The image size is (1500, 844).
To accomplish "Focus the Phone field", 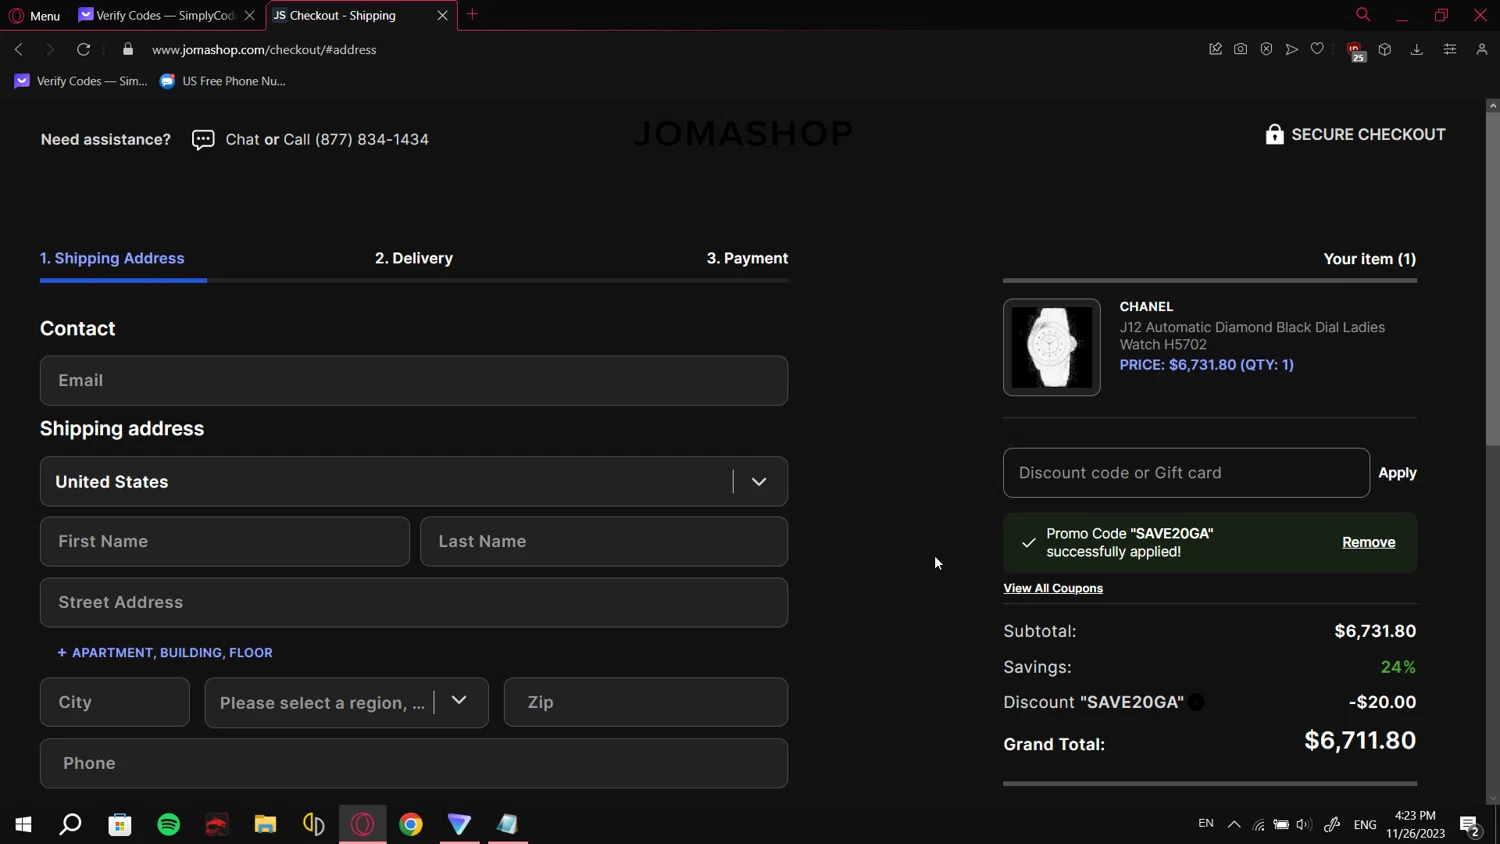I will click(x=414, y=763).
